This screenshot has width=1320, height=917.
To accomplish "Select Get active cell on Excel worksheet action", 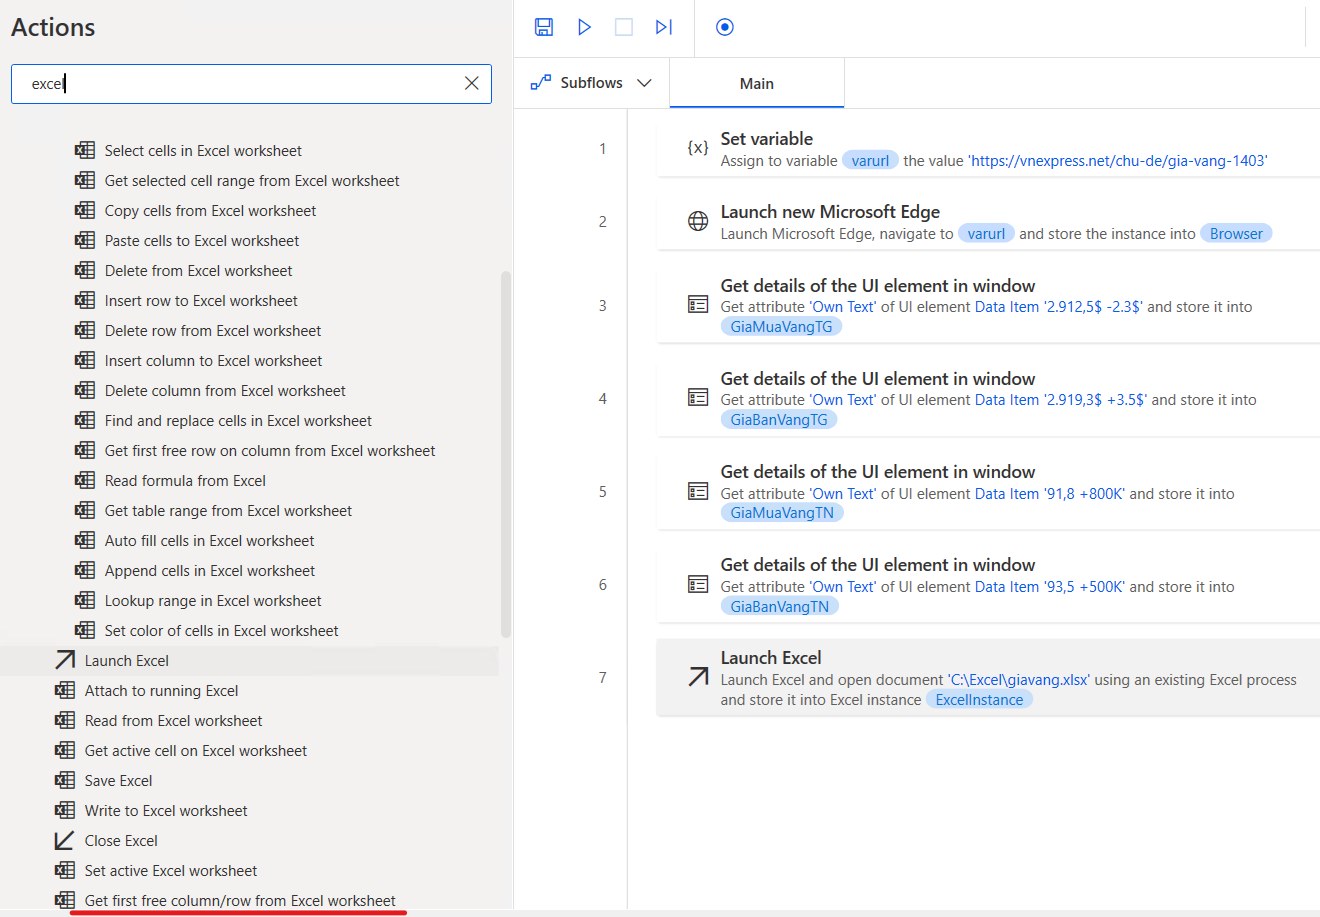I will pos(196,750).
